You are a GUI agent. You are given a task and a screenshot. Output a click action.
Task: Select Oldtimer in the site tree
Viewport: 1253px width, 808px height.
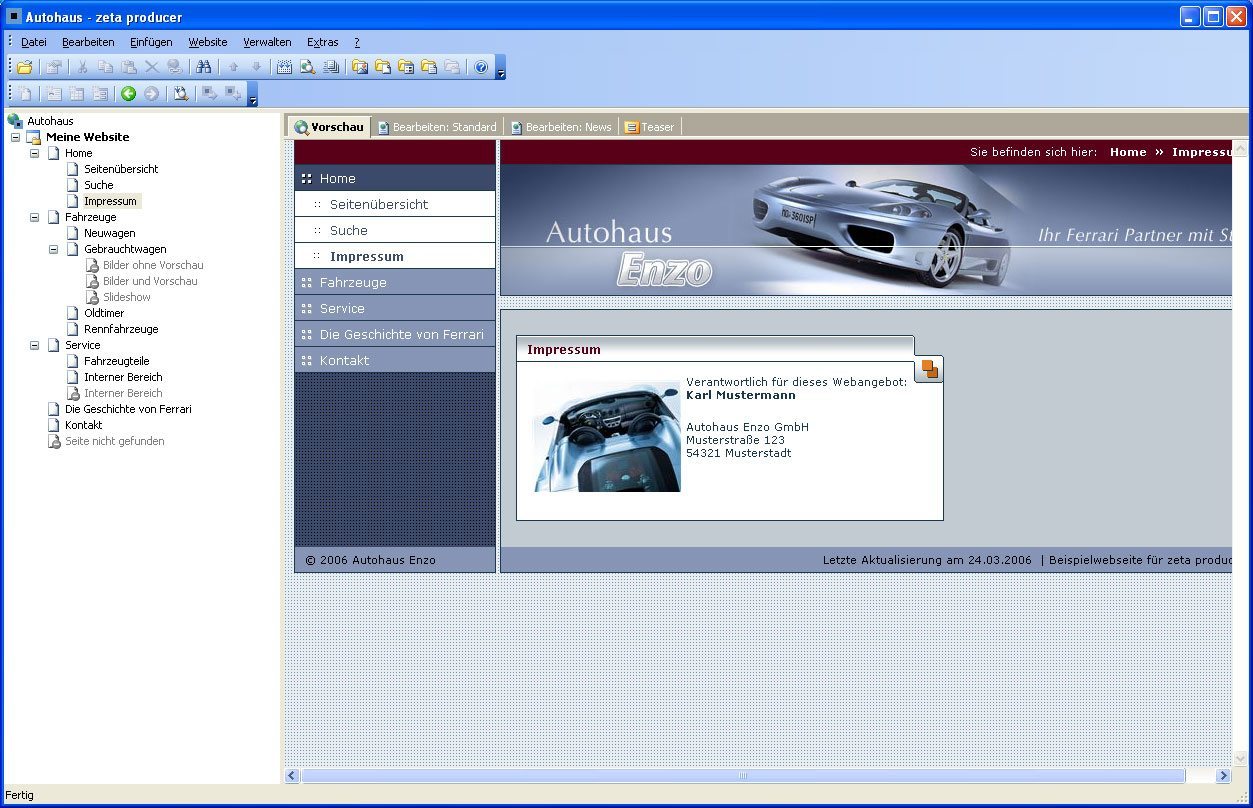104,313
